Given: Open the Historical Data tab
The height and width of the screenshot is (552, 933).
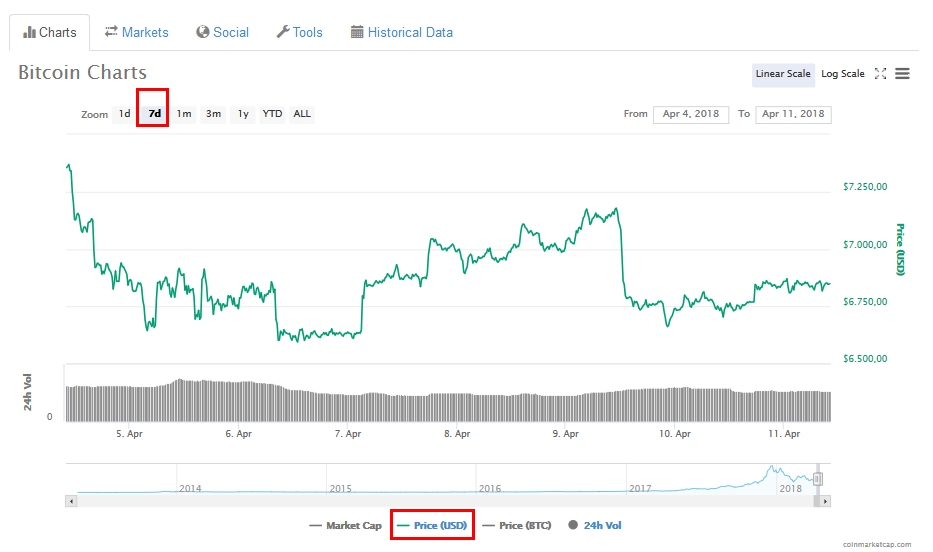Looking at the screenshot, I should click(x=402, y=33).
